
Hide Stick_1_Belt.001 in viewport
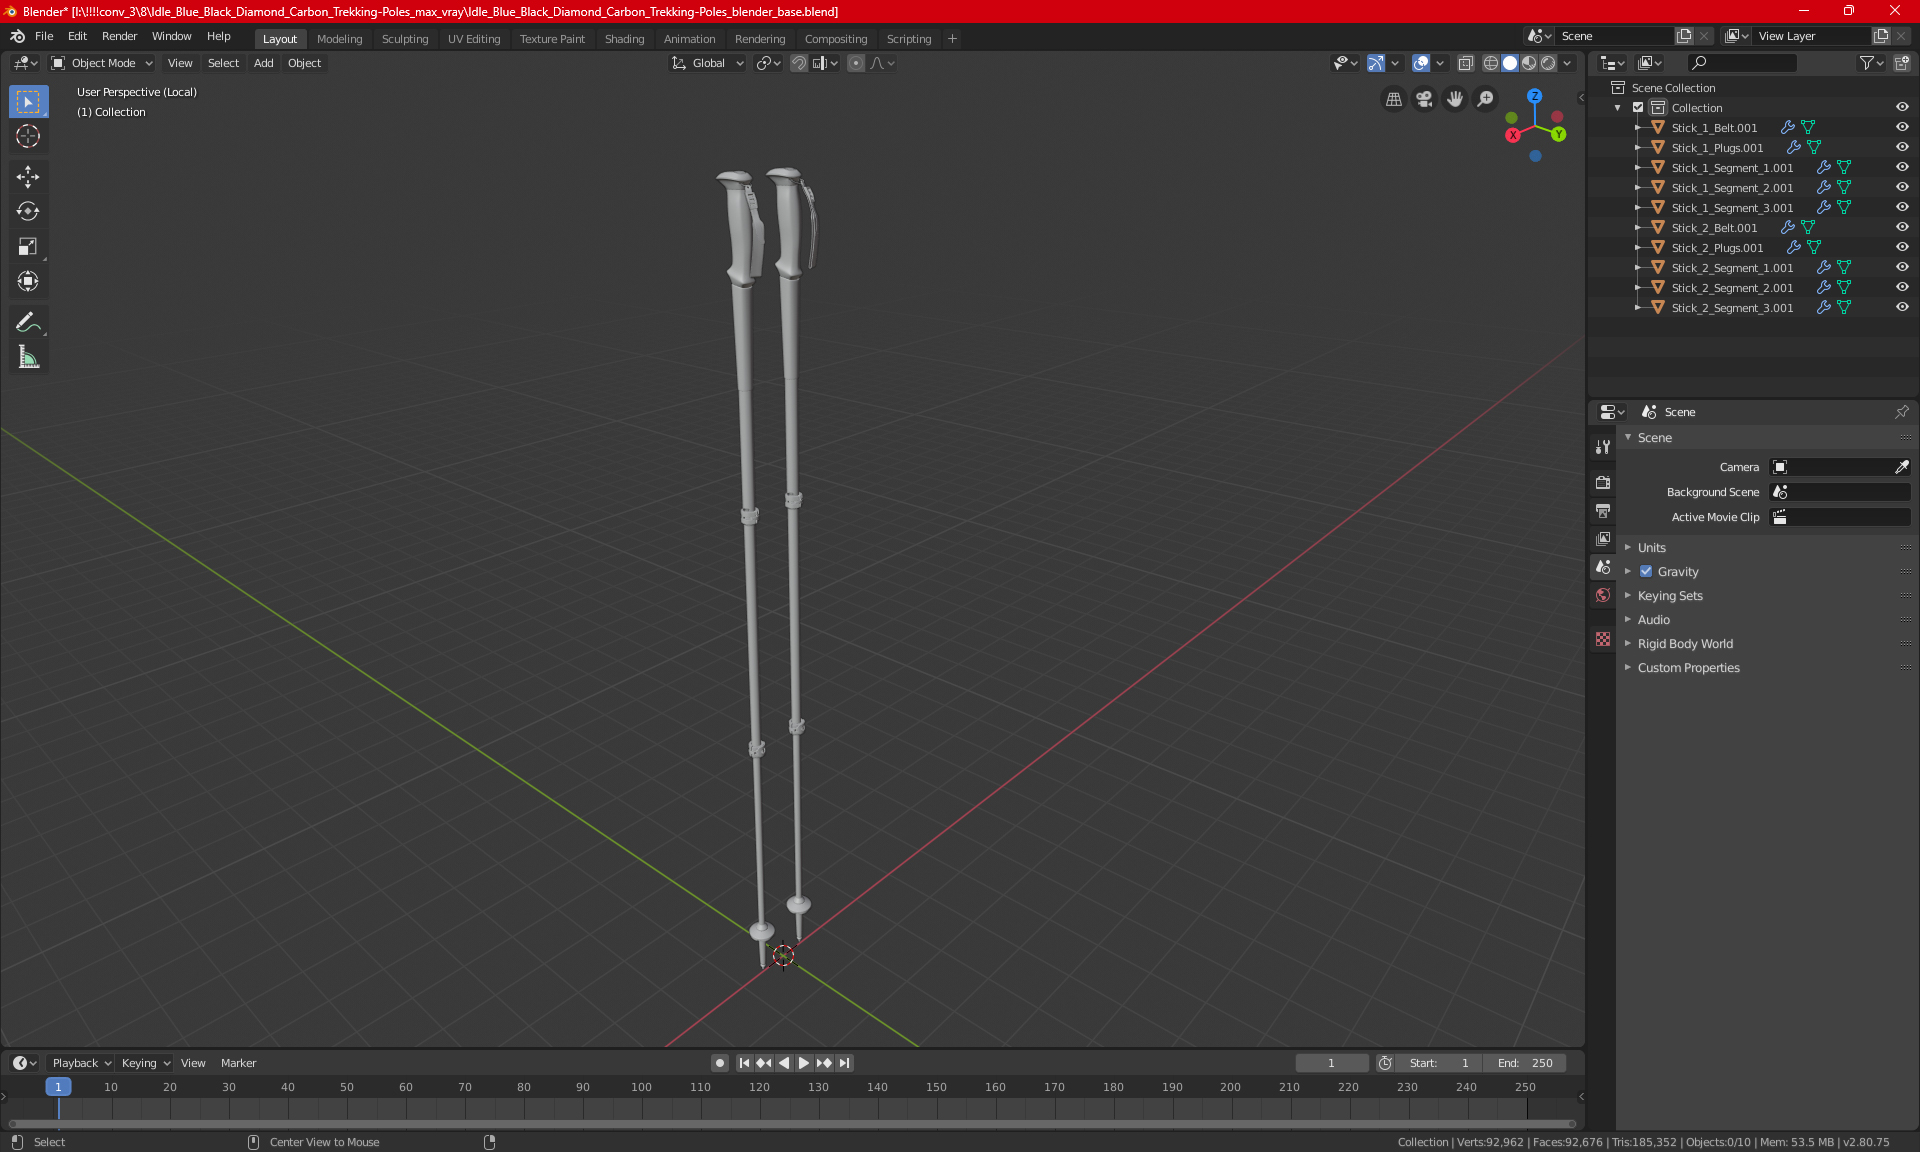pyautogui.click(x=1902, y=128)
